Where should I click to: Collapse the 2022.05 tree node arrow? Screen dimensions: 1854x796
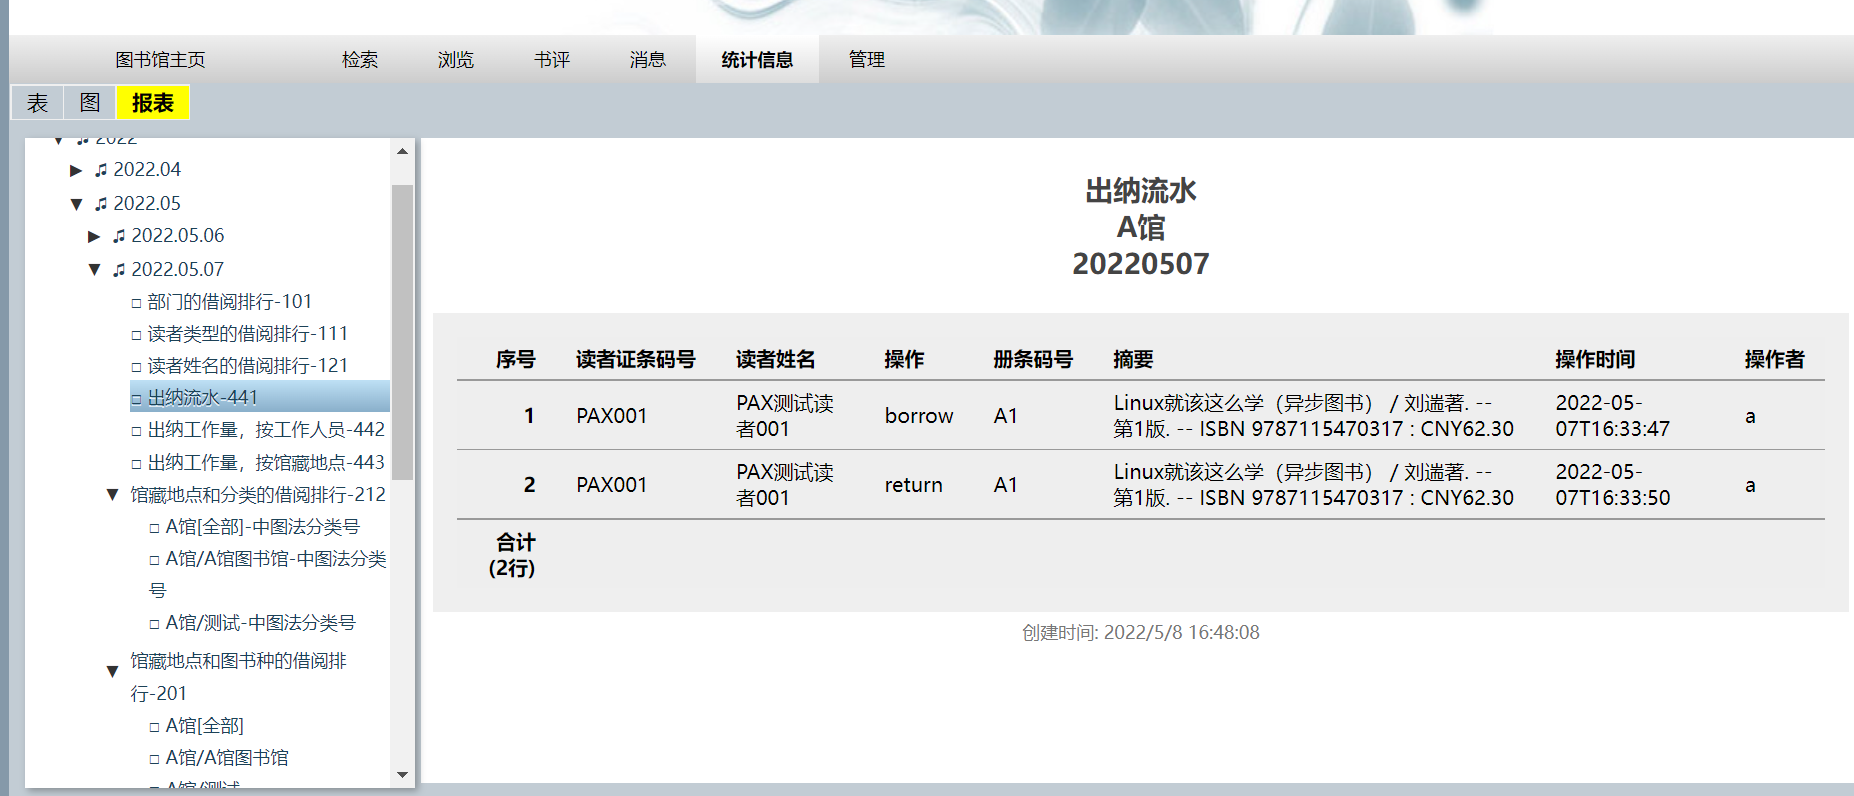pos(76,204)
